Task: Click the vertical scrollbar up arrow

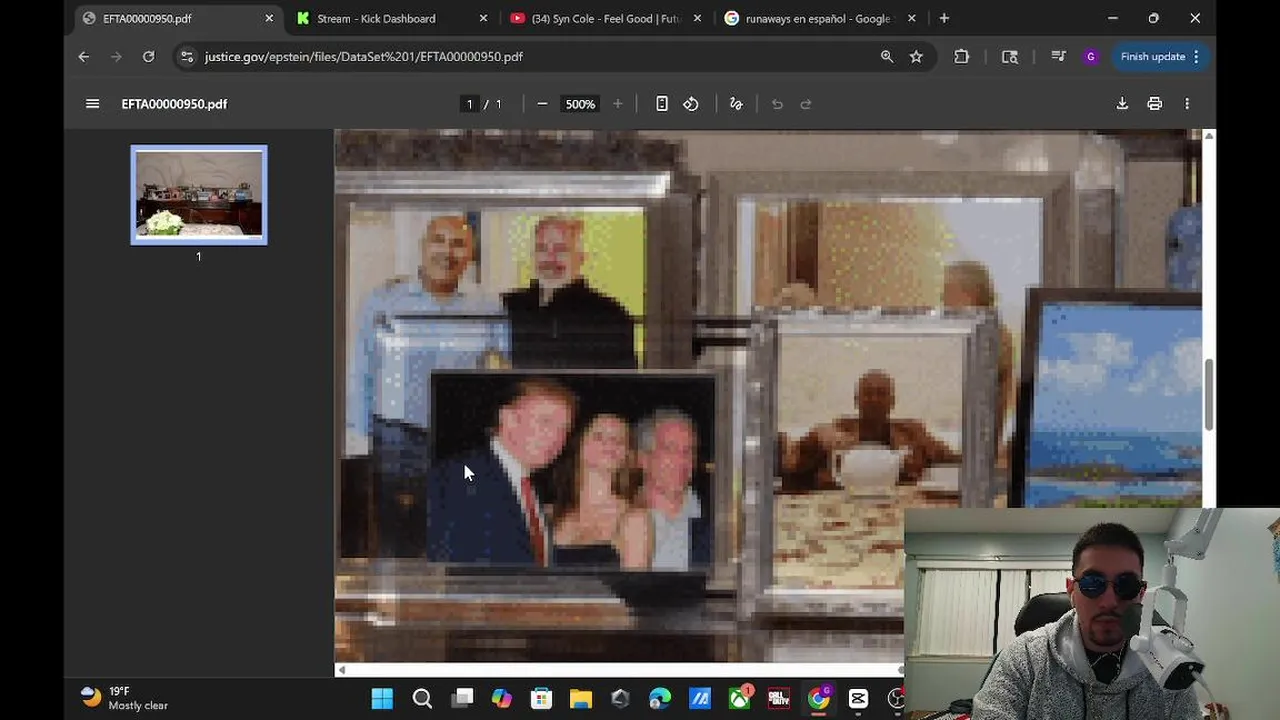Action: [1209, 135]
